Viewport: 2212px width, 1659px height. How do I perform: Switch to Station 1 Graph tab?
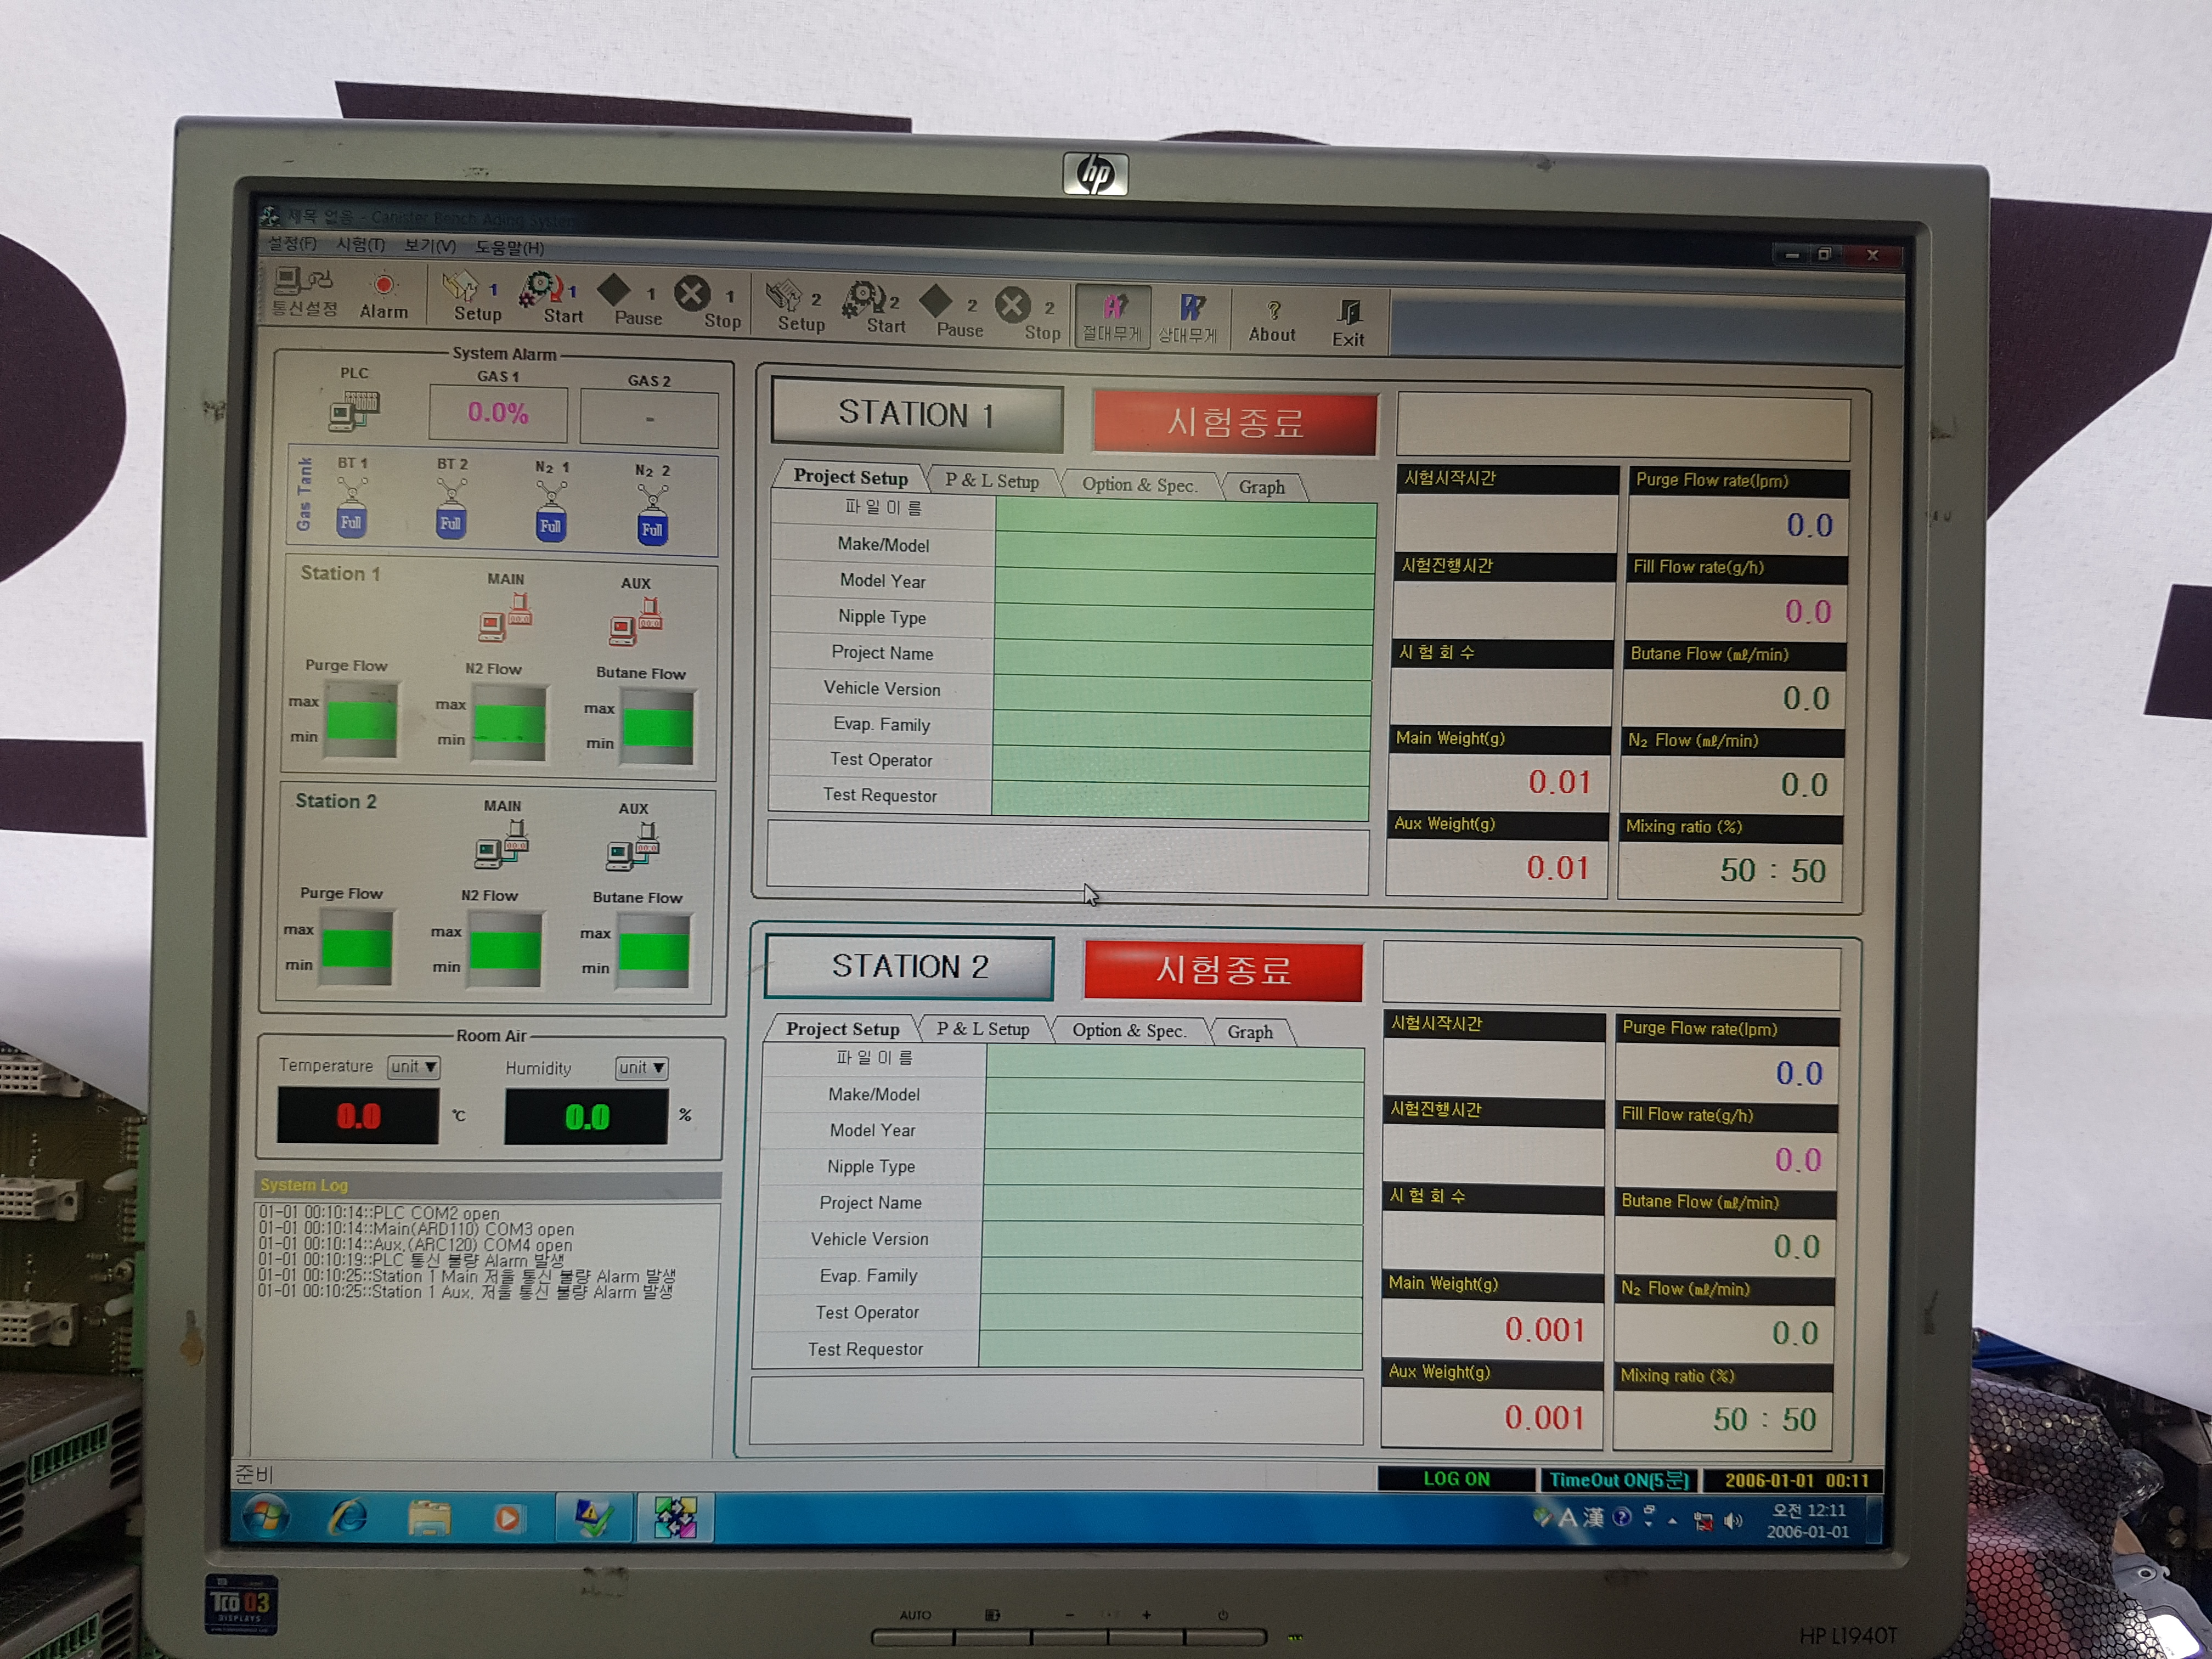(1262, 487)
